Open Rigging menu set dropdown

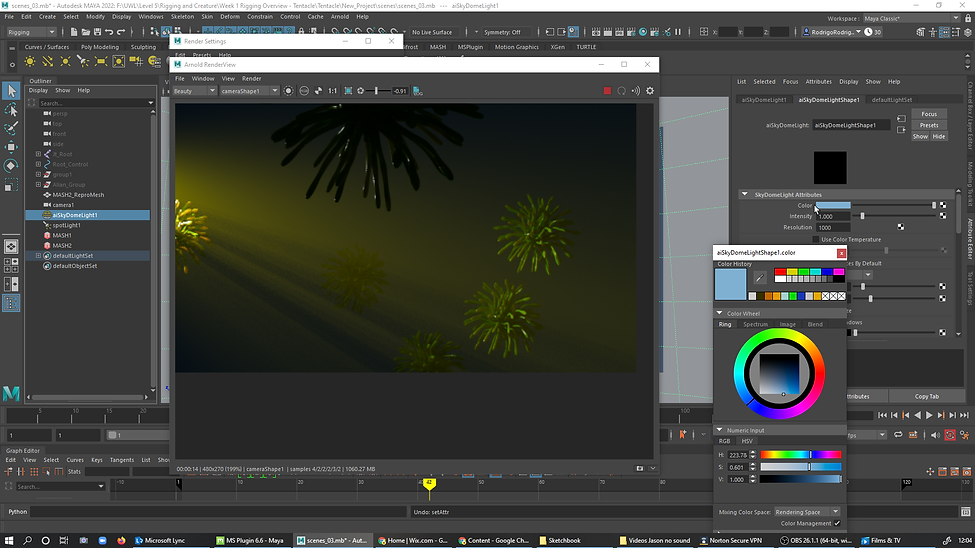click(x=31, y=32)
